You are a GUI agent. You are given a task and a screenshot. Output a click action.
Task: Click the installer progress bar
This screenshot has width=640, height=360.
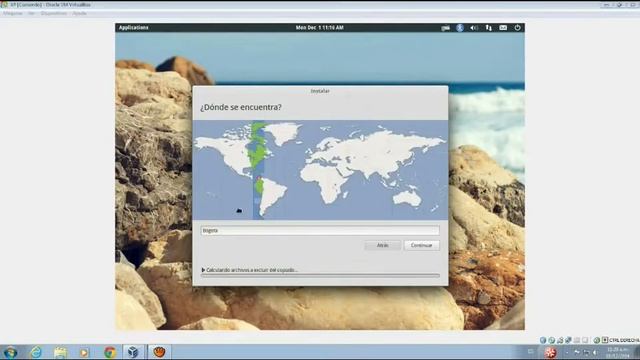pos(320,276)
